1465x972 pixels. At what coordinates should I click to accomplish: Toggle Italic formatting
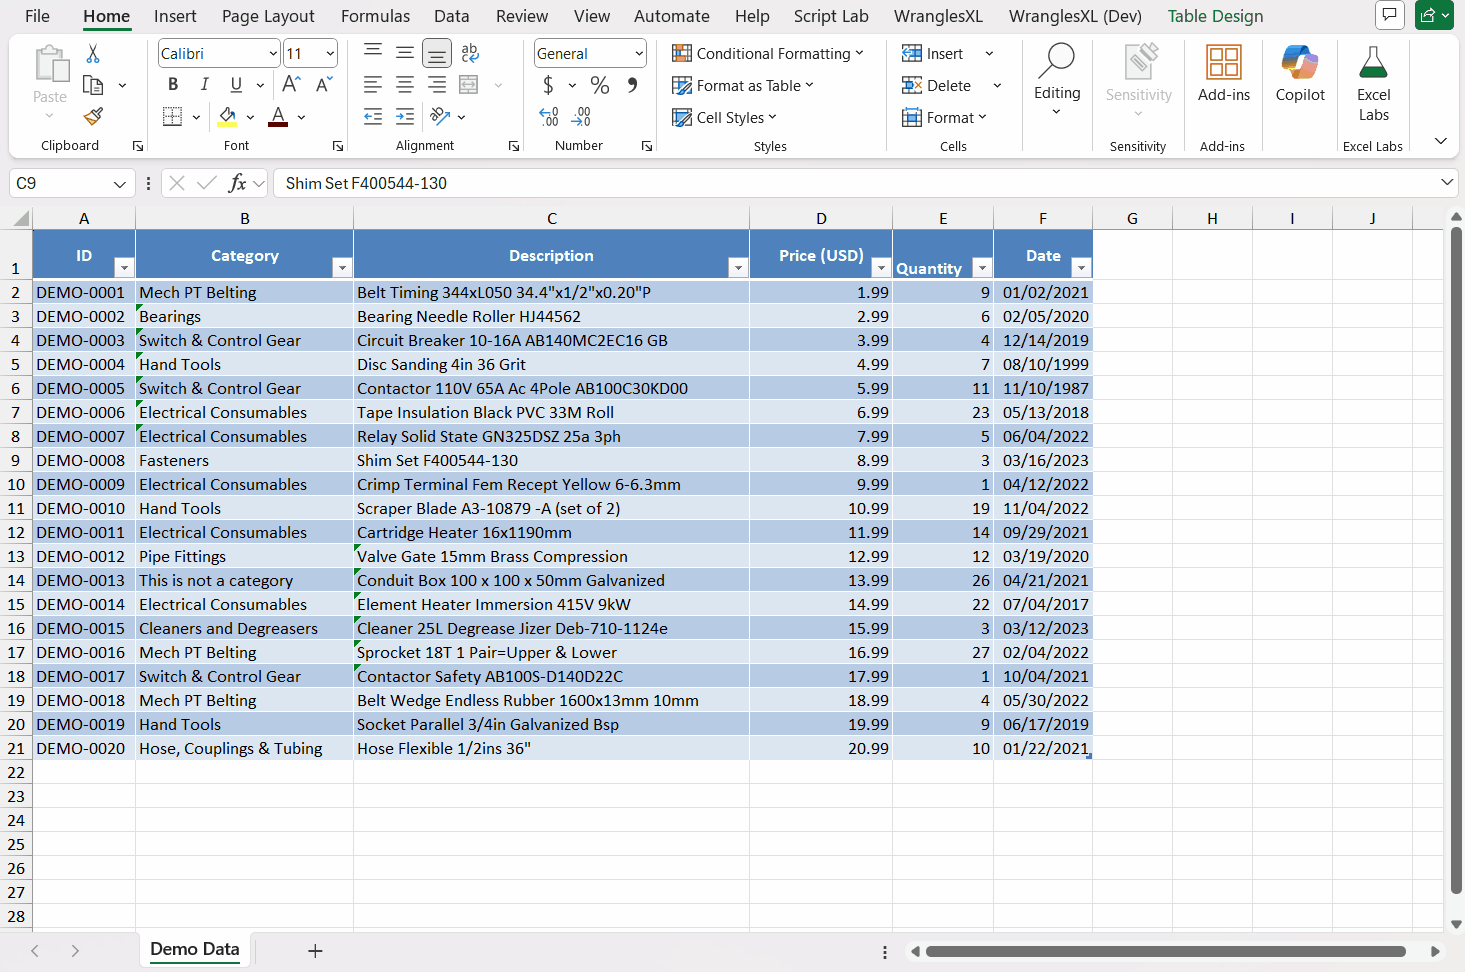click(x=205, y=85)
